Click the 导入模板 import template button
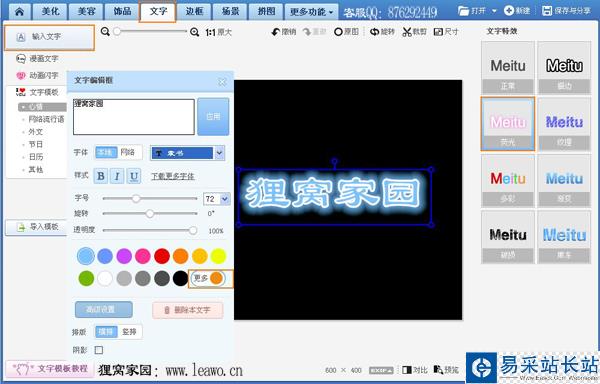Screen dimensions: 600x384 [36, 227]
